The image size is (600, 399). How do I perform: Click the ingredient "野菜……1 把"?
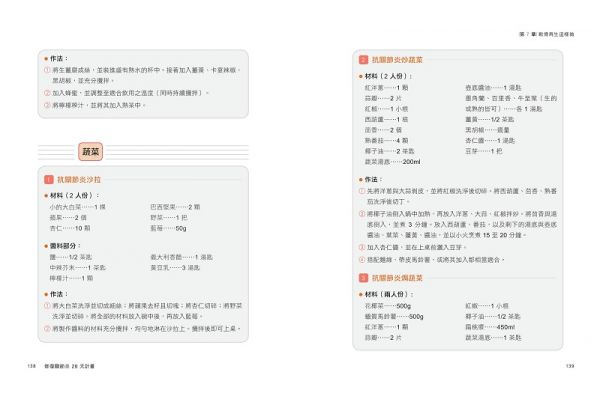pyautogui.click(x=169, y=218)
